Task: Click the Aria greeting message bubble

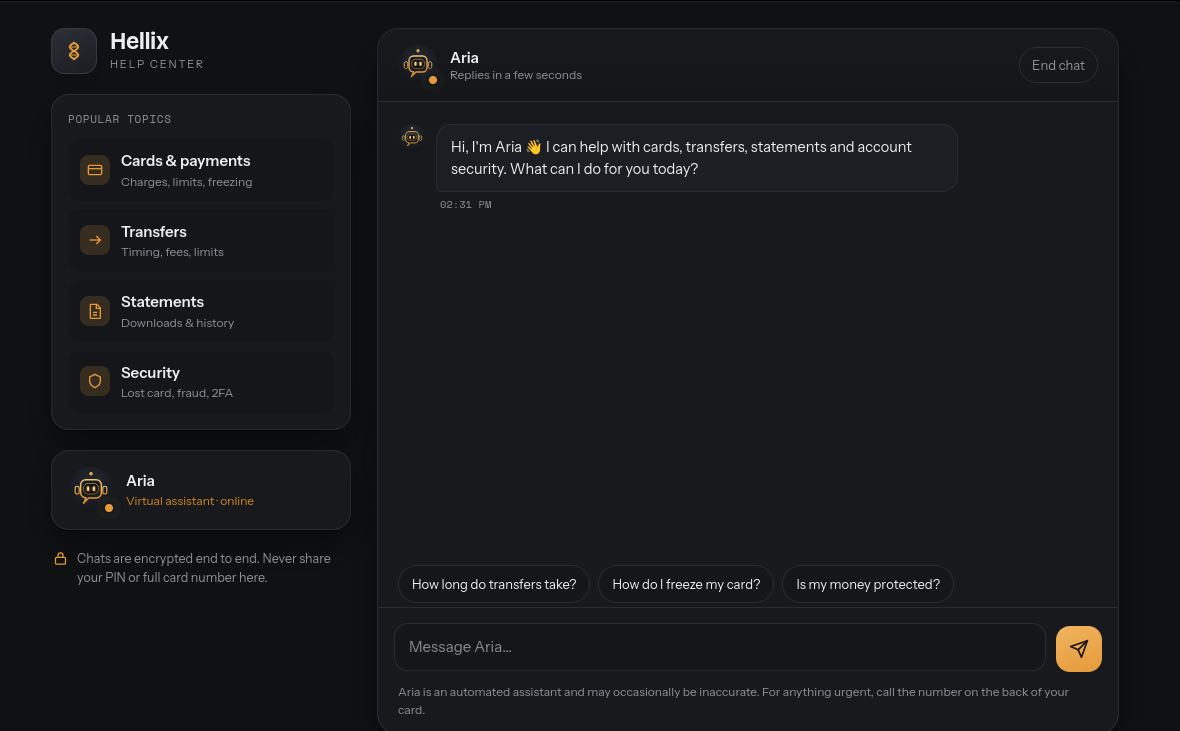Action: [x=696, y=158]
